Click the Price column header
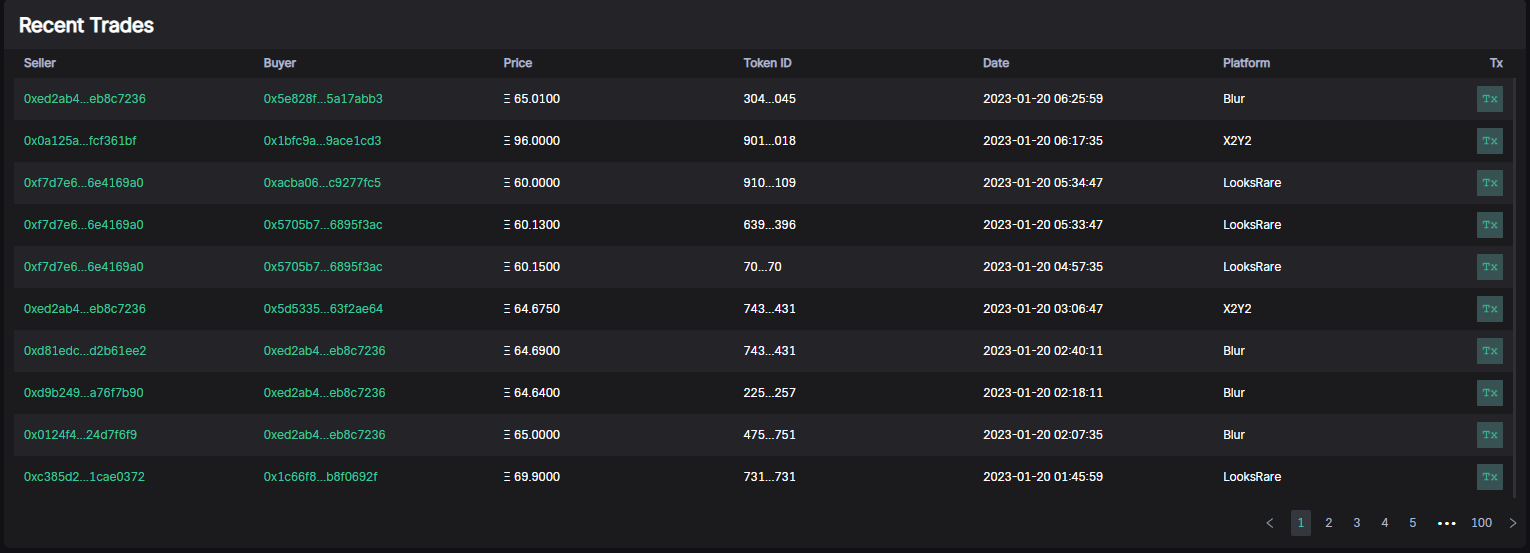The width and height of the screenshot is (1530, 553). [518, 63]
